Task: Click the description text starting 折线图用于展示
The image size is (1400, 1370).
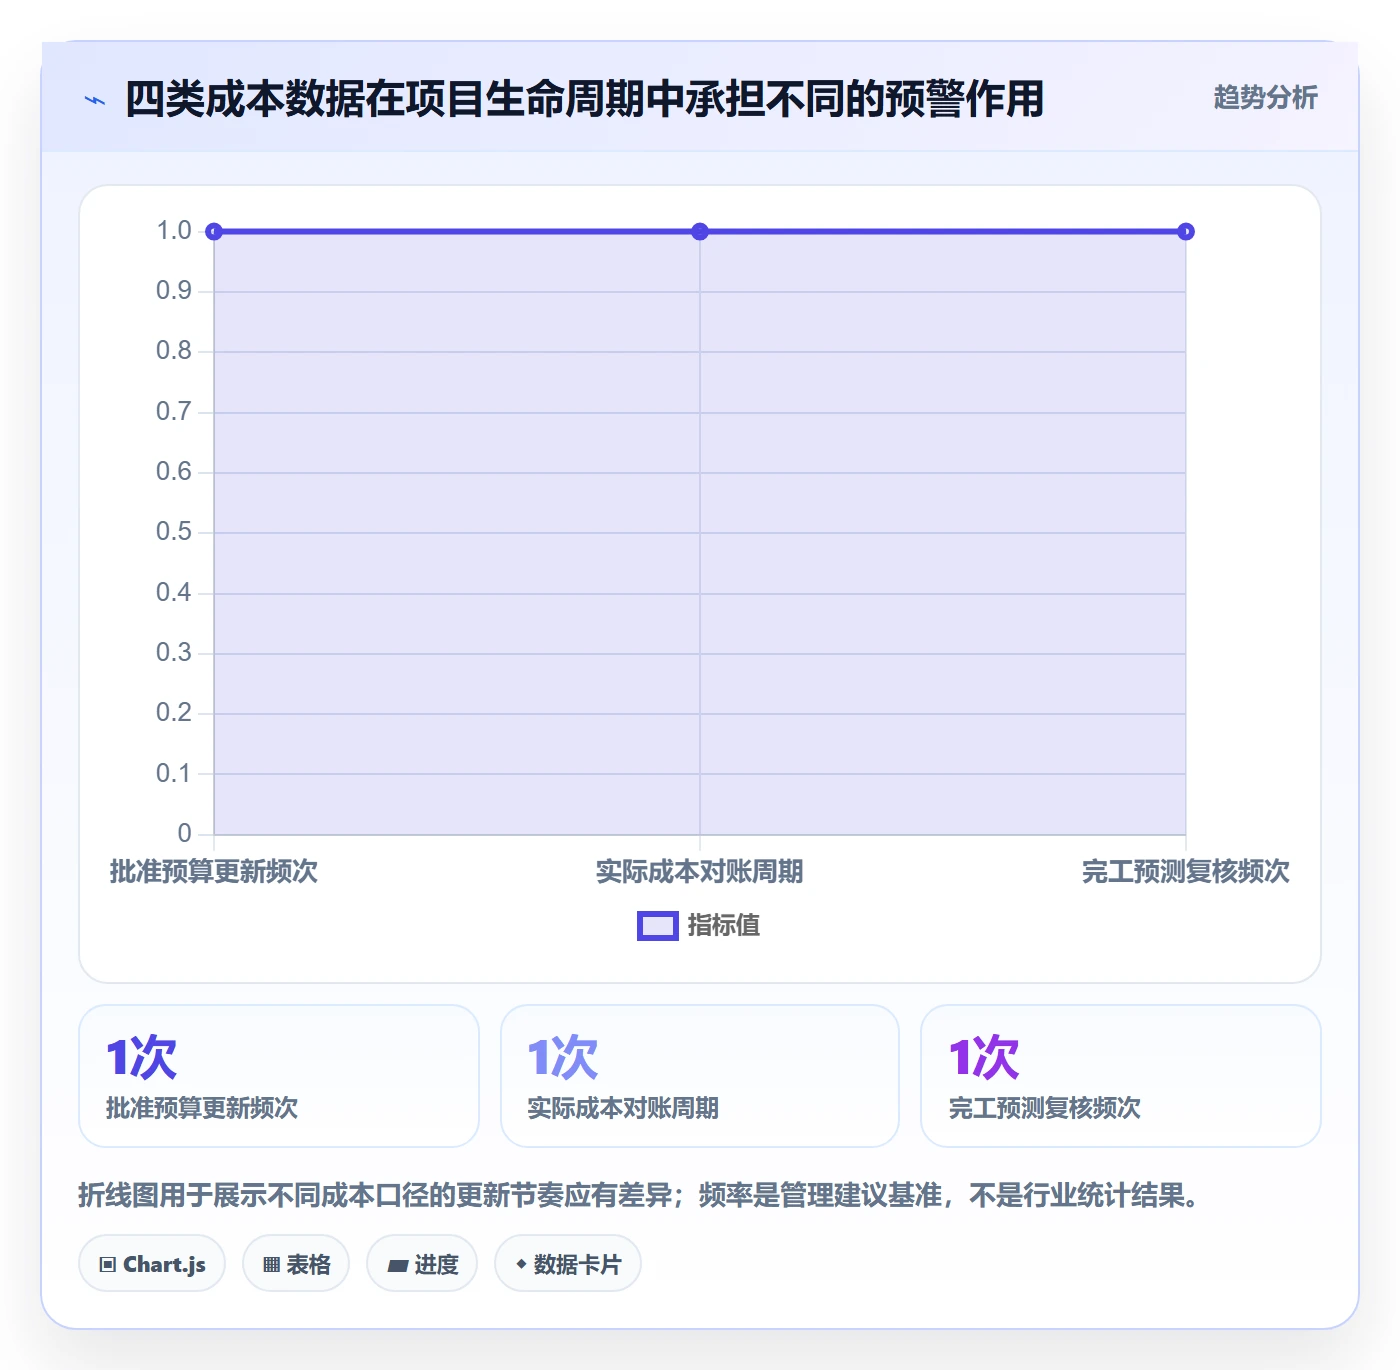Action: click(x=641, y=1195)
